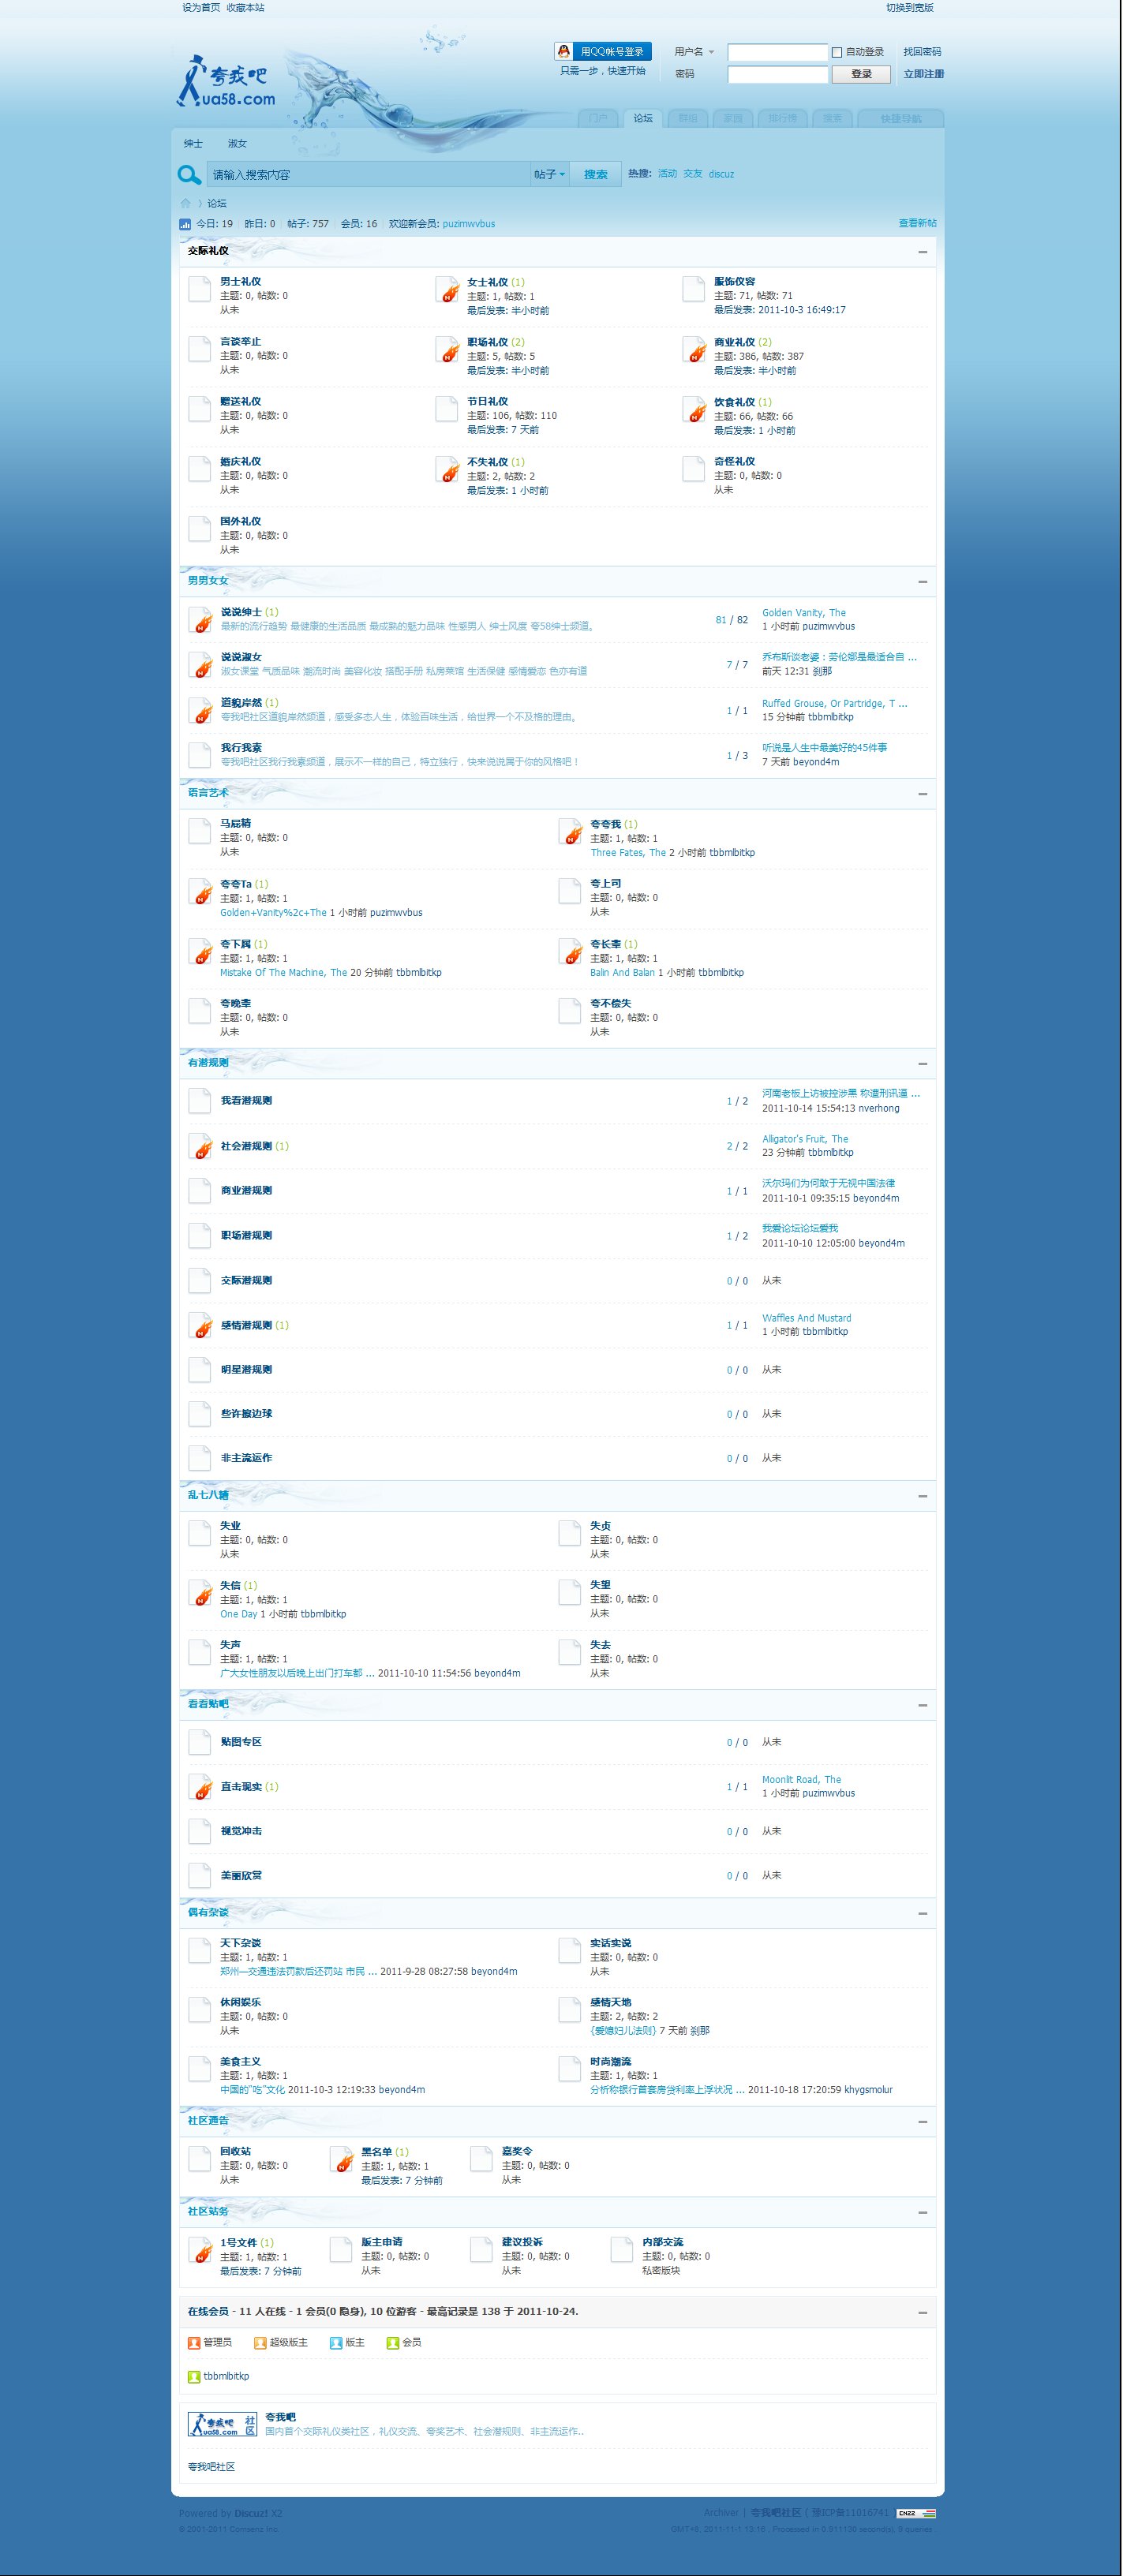Click the 切换到宽版 link
Screen dimensions: 1123x2576
(909, 8)
